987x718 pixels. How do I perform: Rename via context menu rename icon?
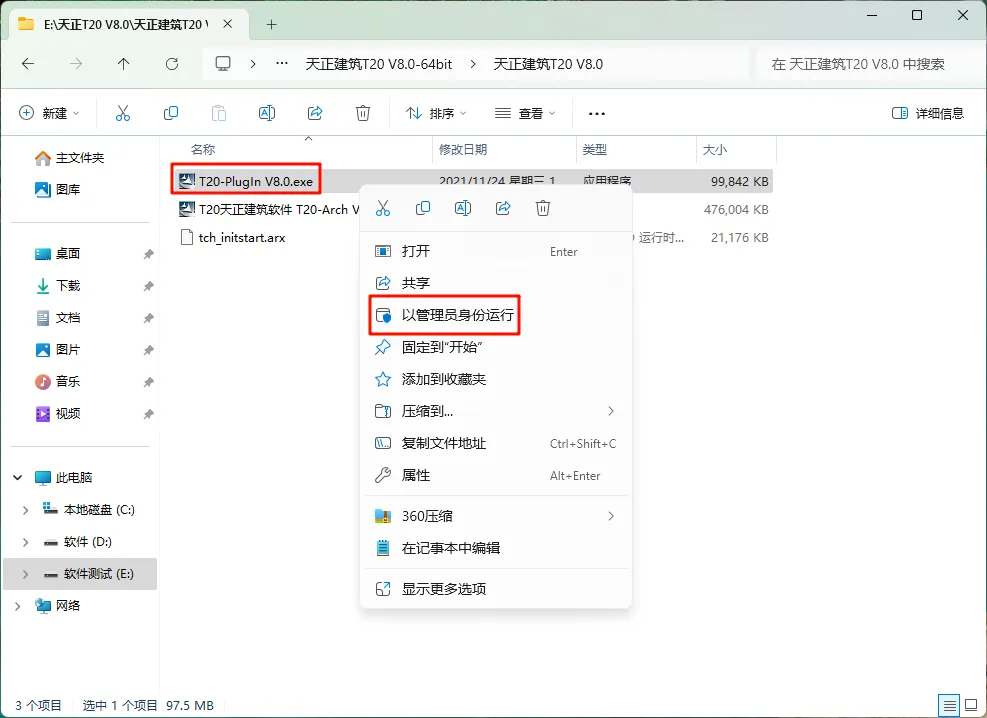click(463, 208)
